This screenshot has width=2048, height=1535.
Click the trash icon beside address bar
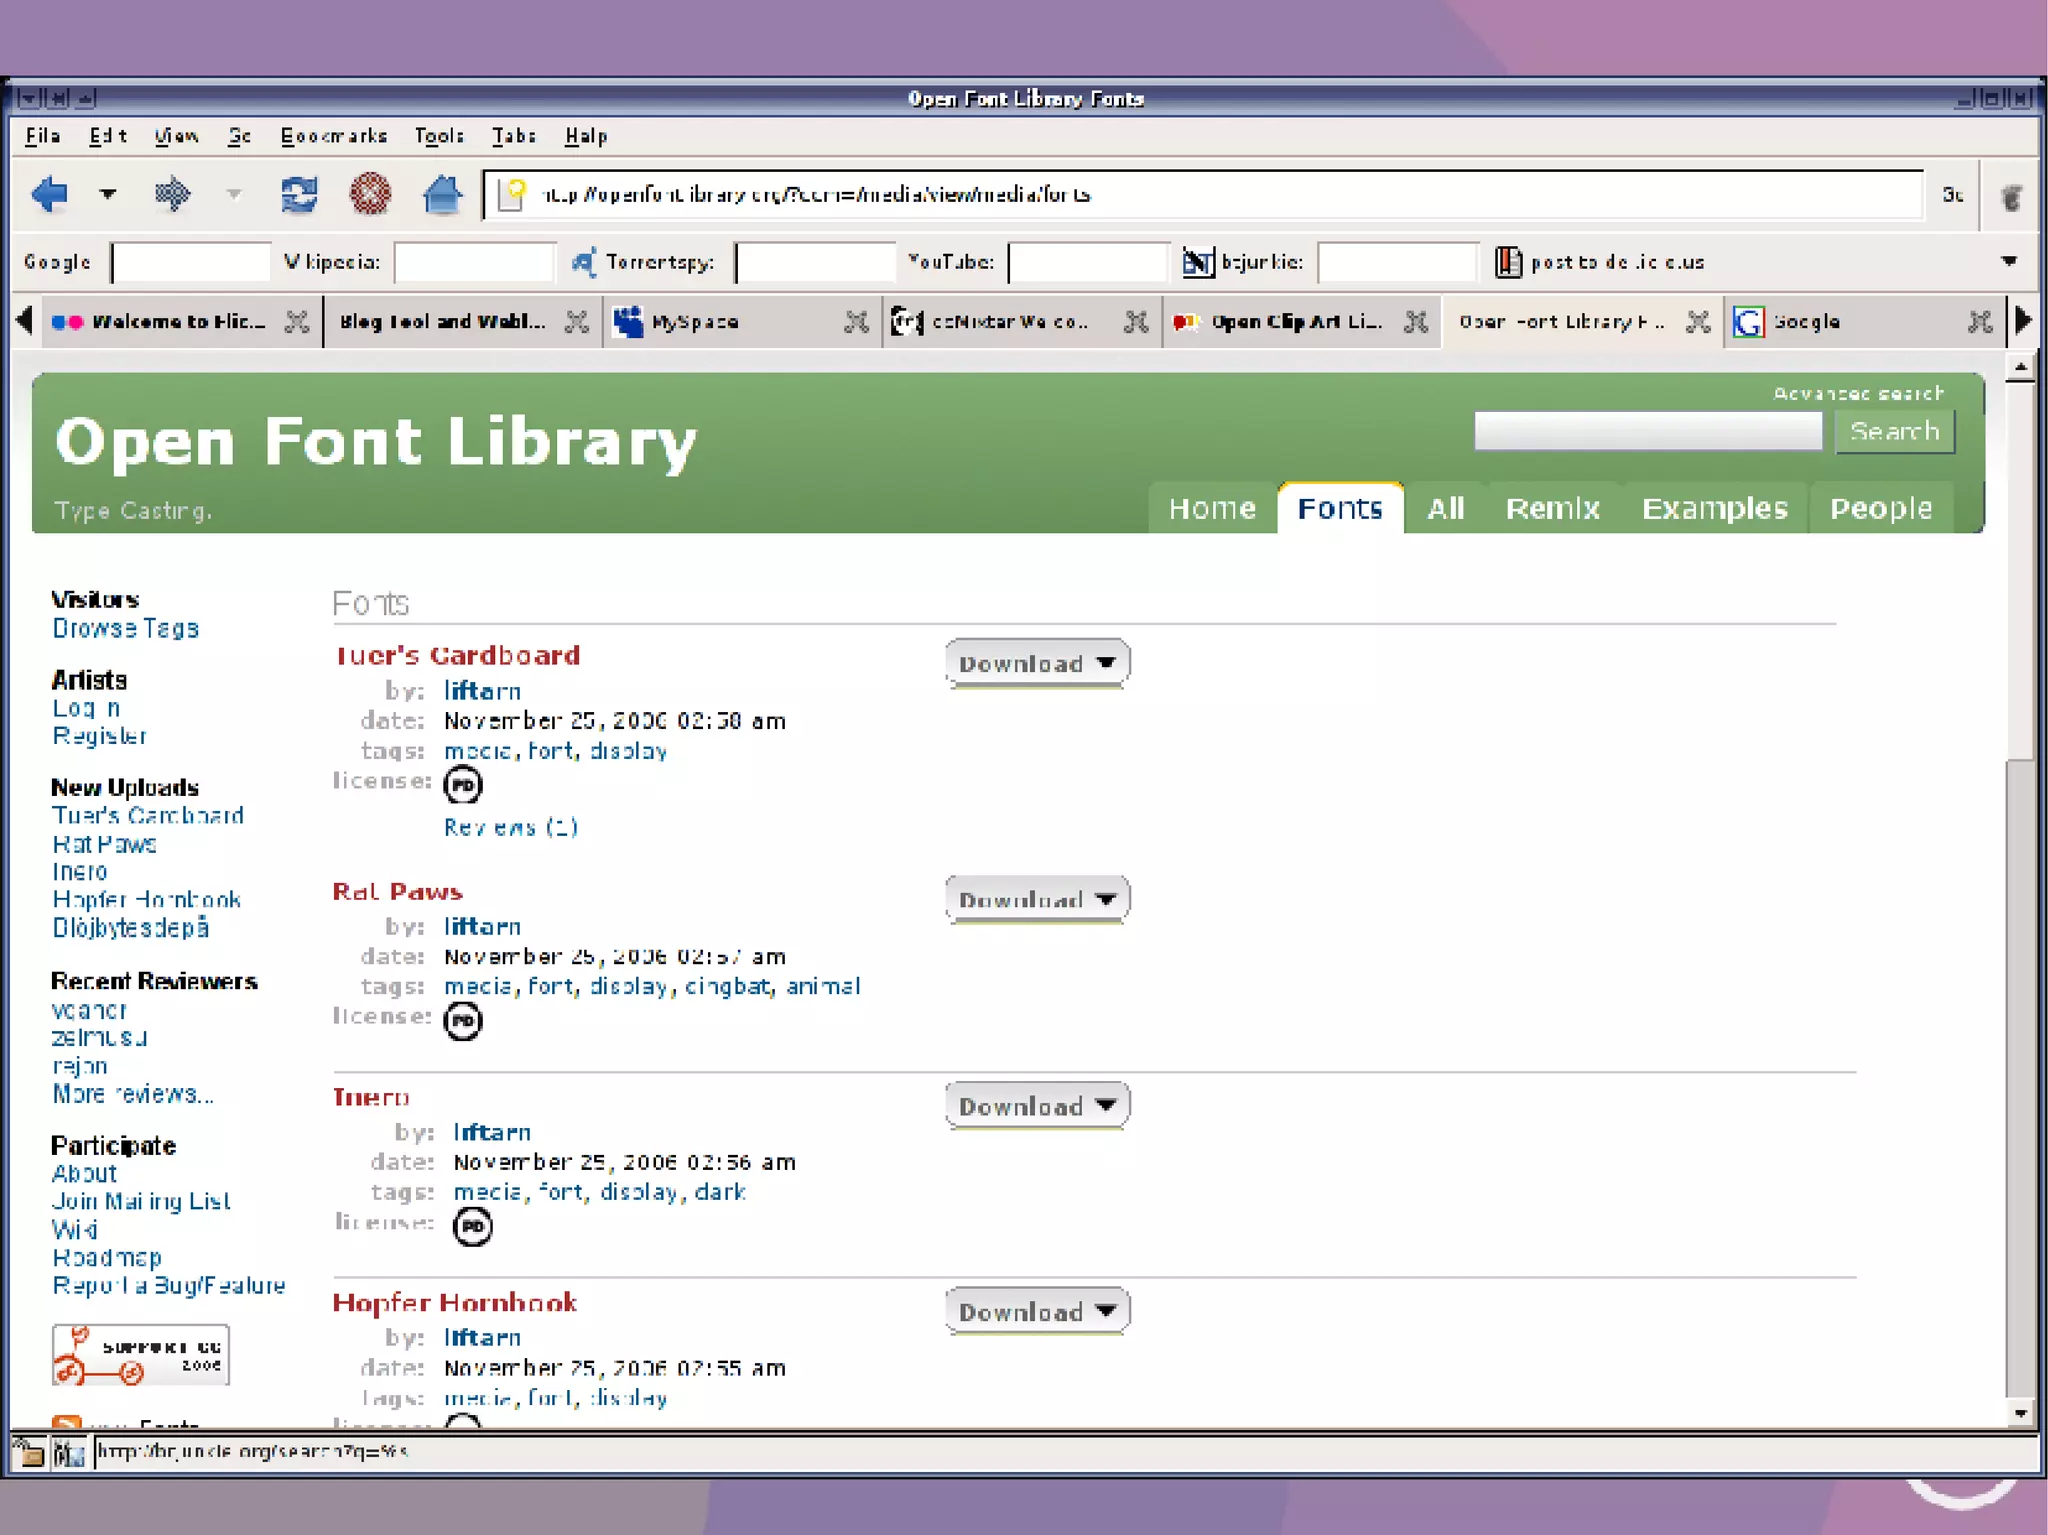tap(2011, 196)
